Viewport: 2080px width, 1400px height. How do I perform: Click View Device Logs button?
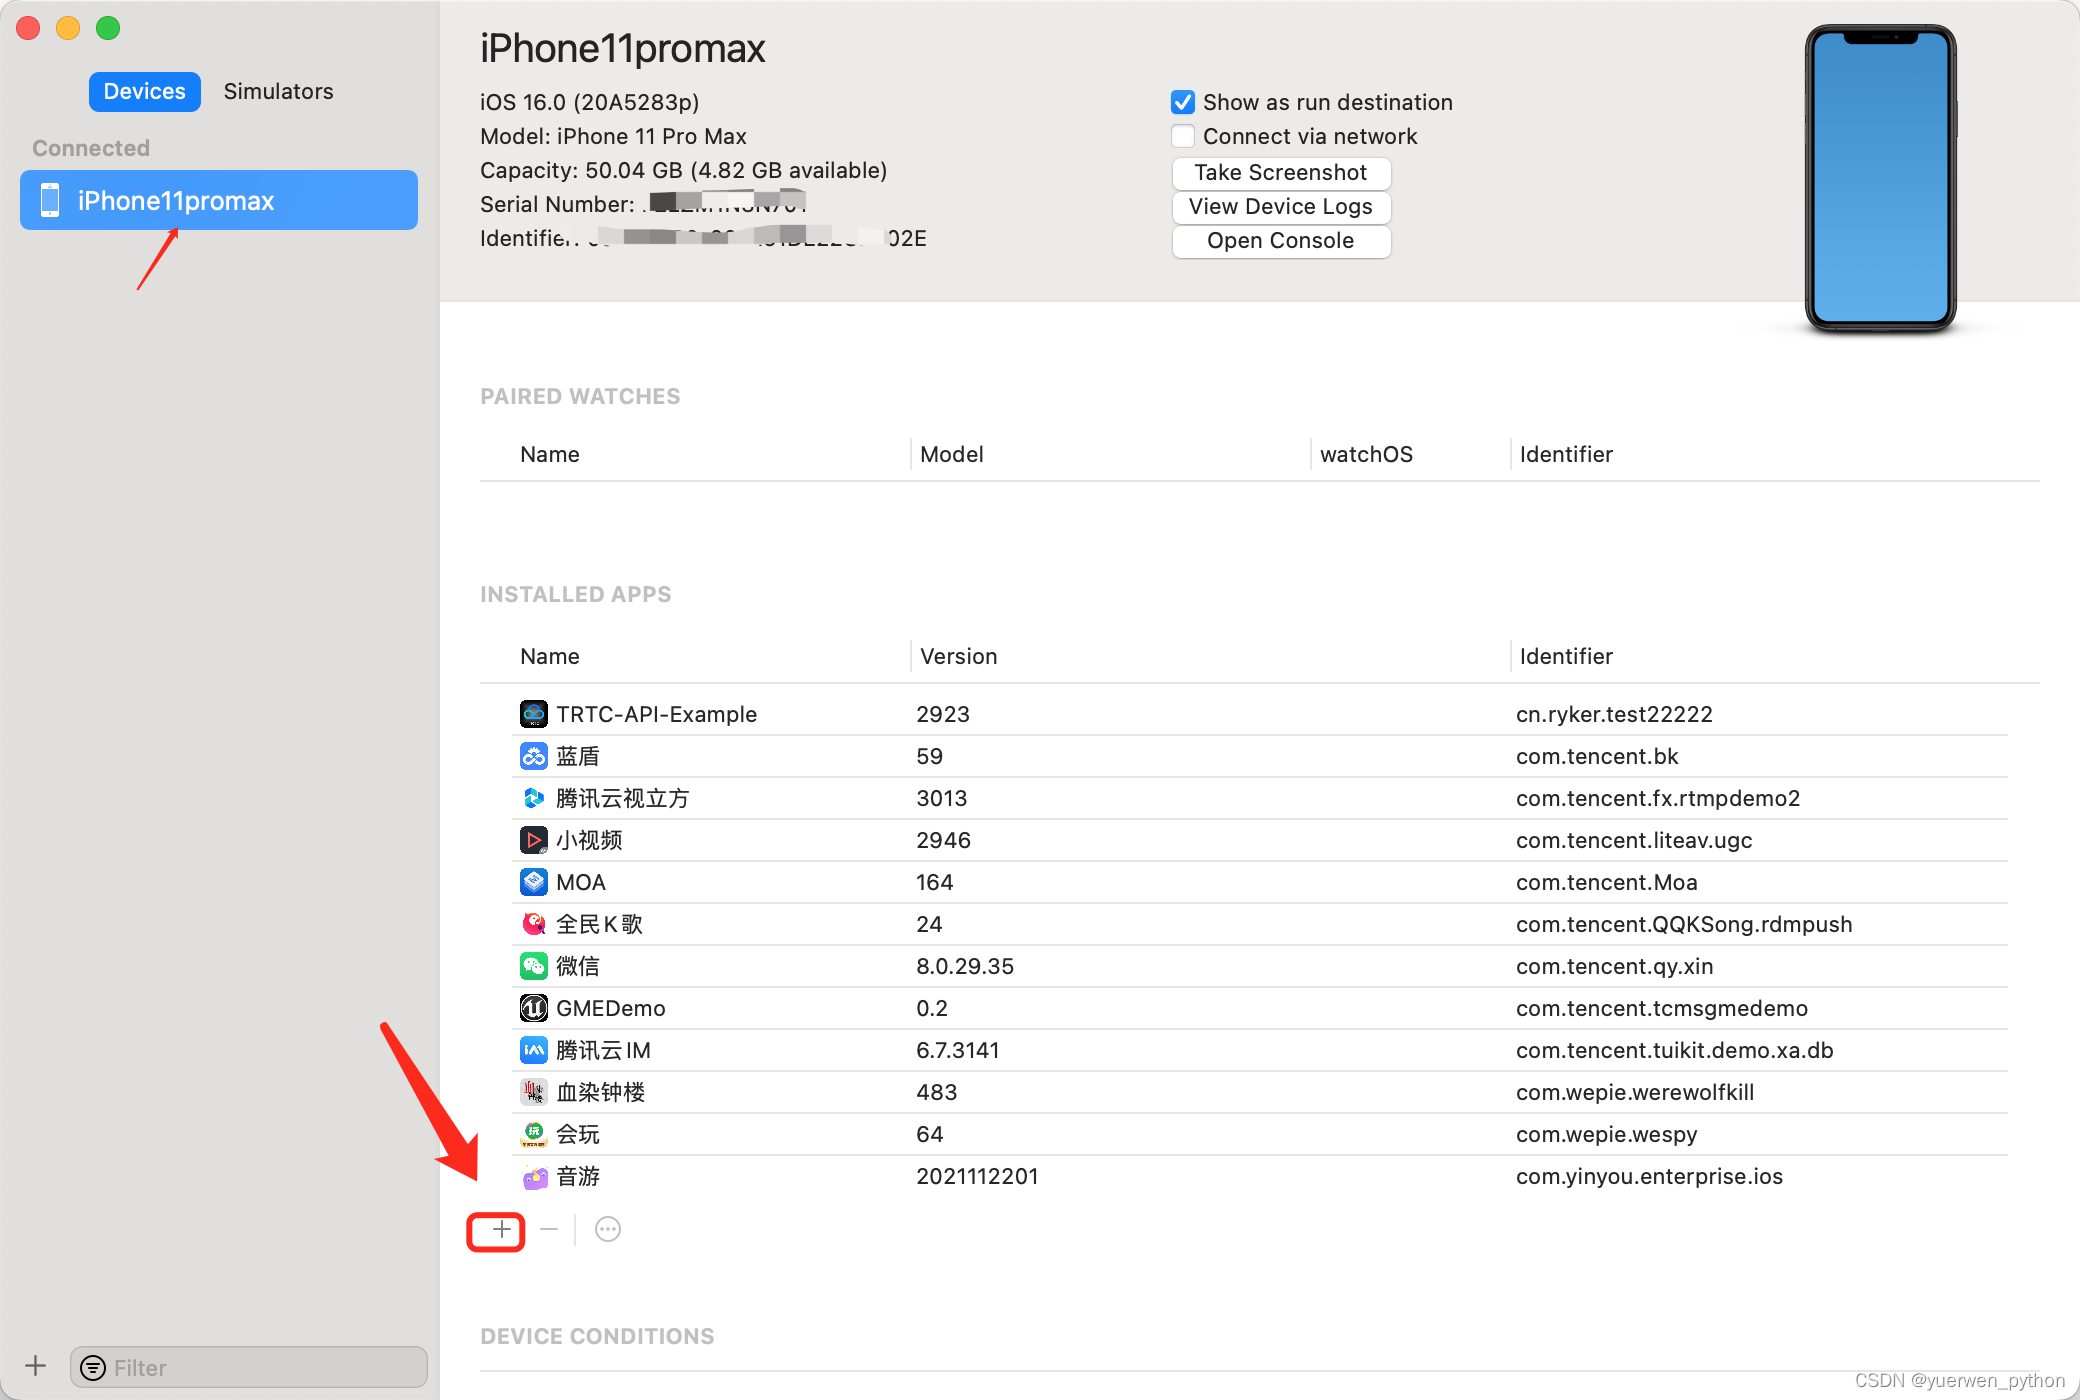pyautogui.click(x=1280, y=207)
